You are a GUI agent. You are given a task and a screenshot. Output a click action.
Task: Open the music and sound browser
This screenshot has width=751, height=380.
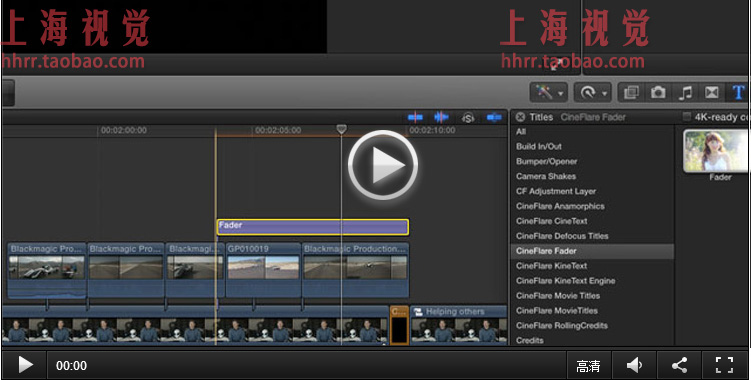[685, 92]
